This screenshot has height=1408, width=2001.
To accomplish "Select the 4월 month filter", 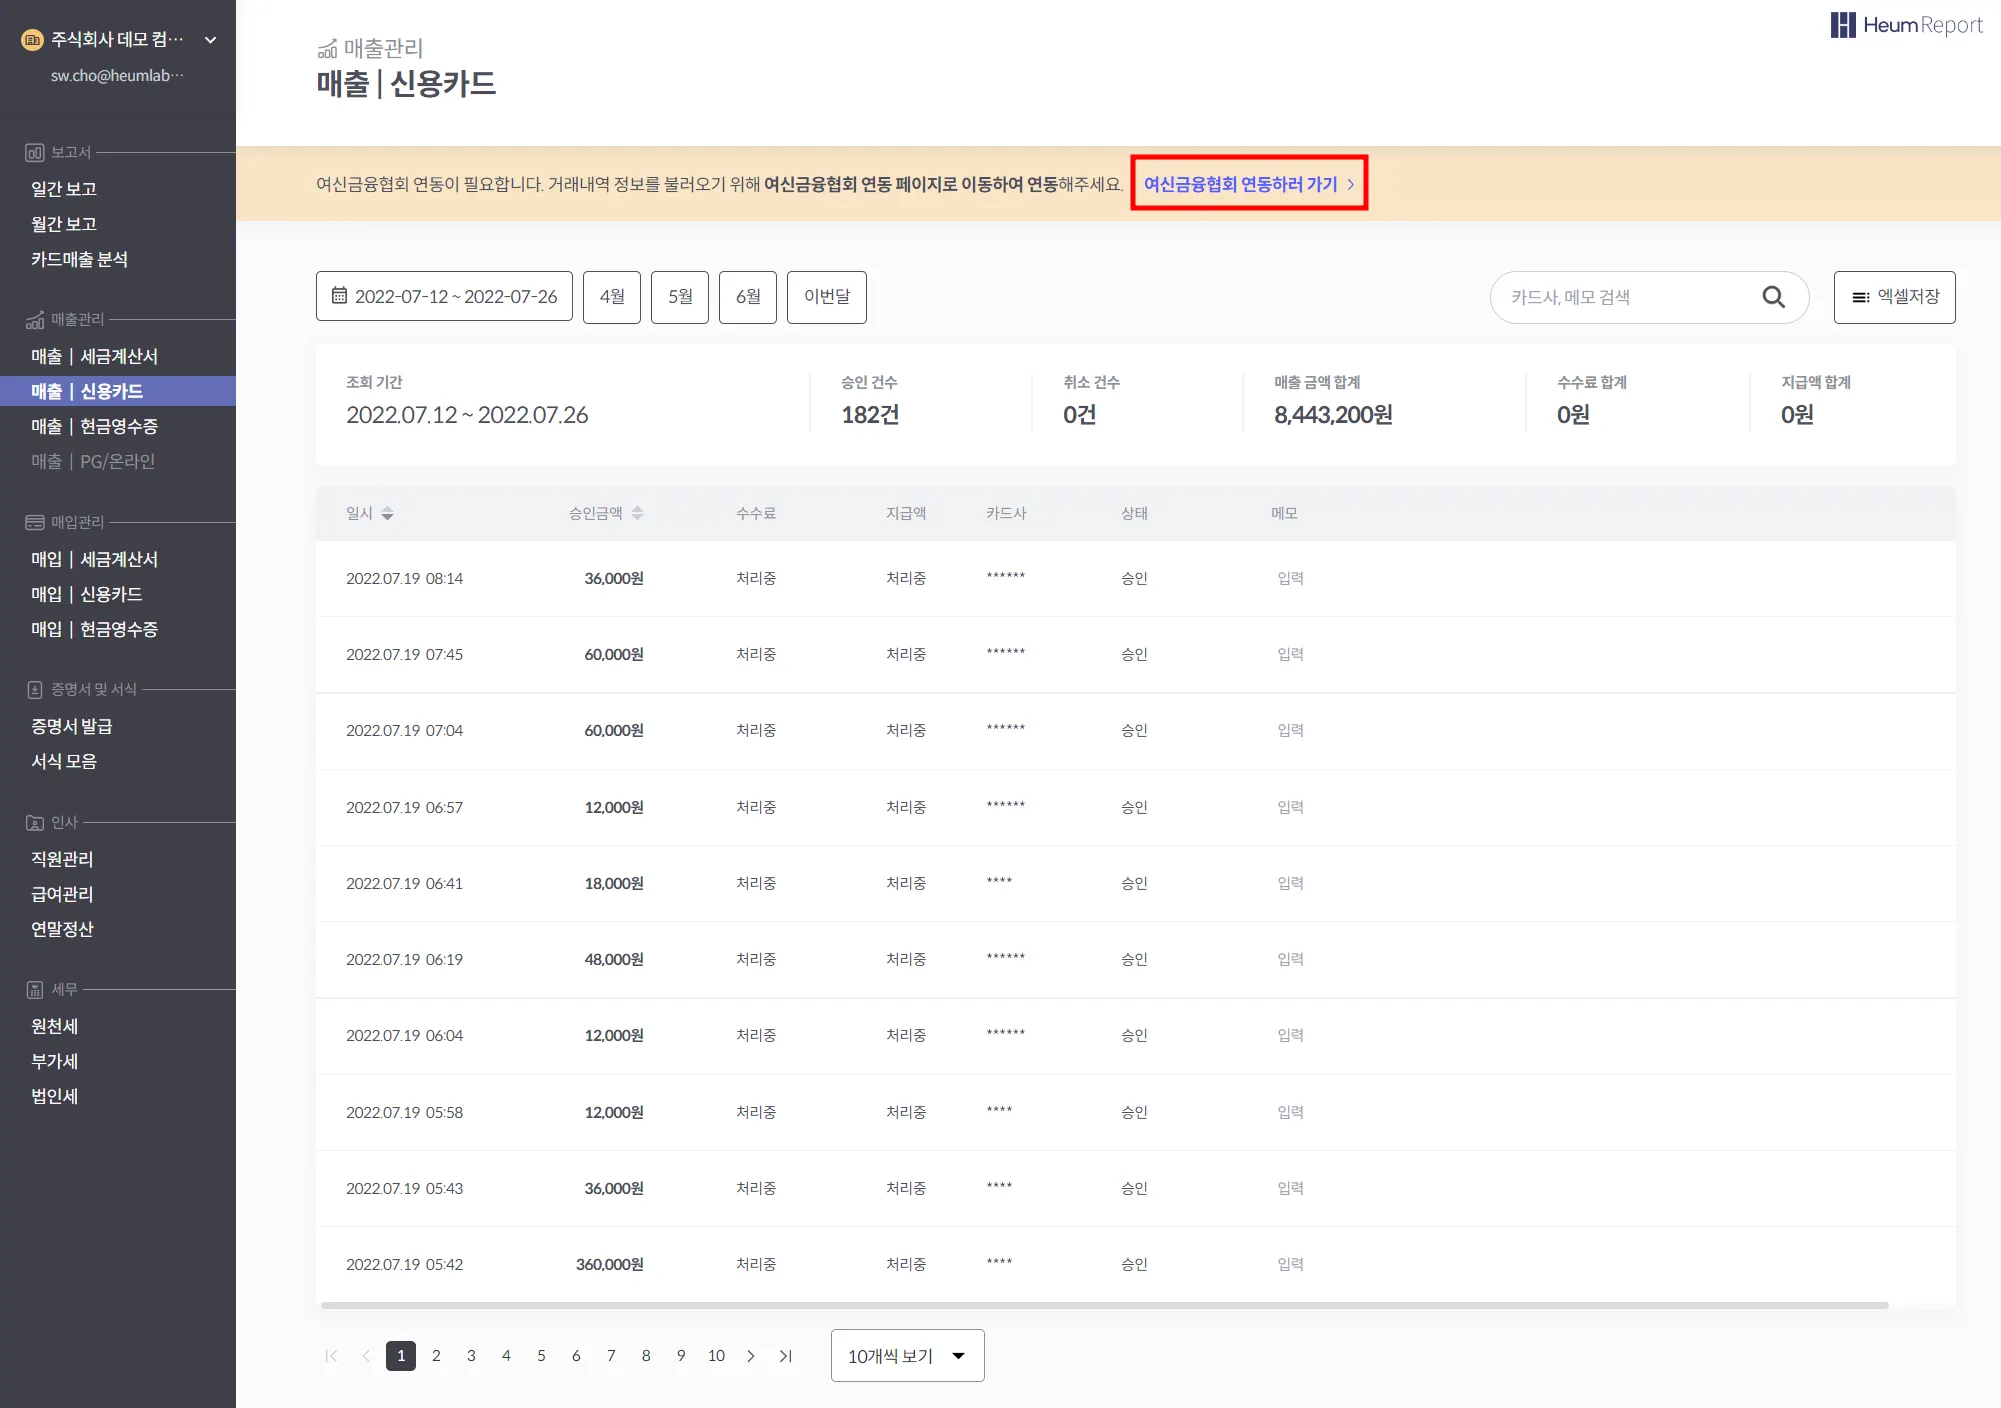I will pos(611,297).
